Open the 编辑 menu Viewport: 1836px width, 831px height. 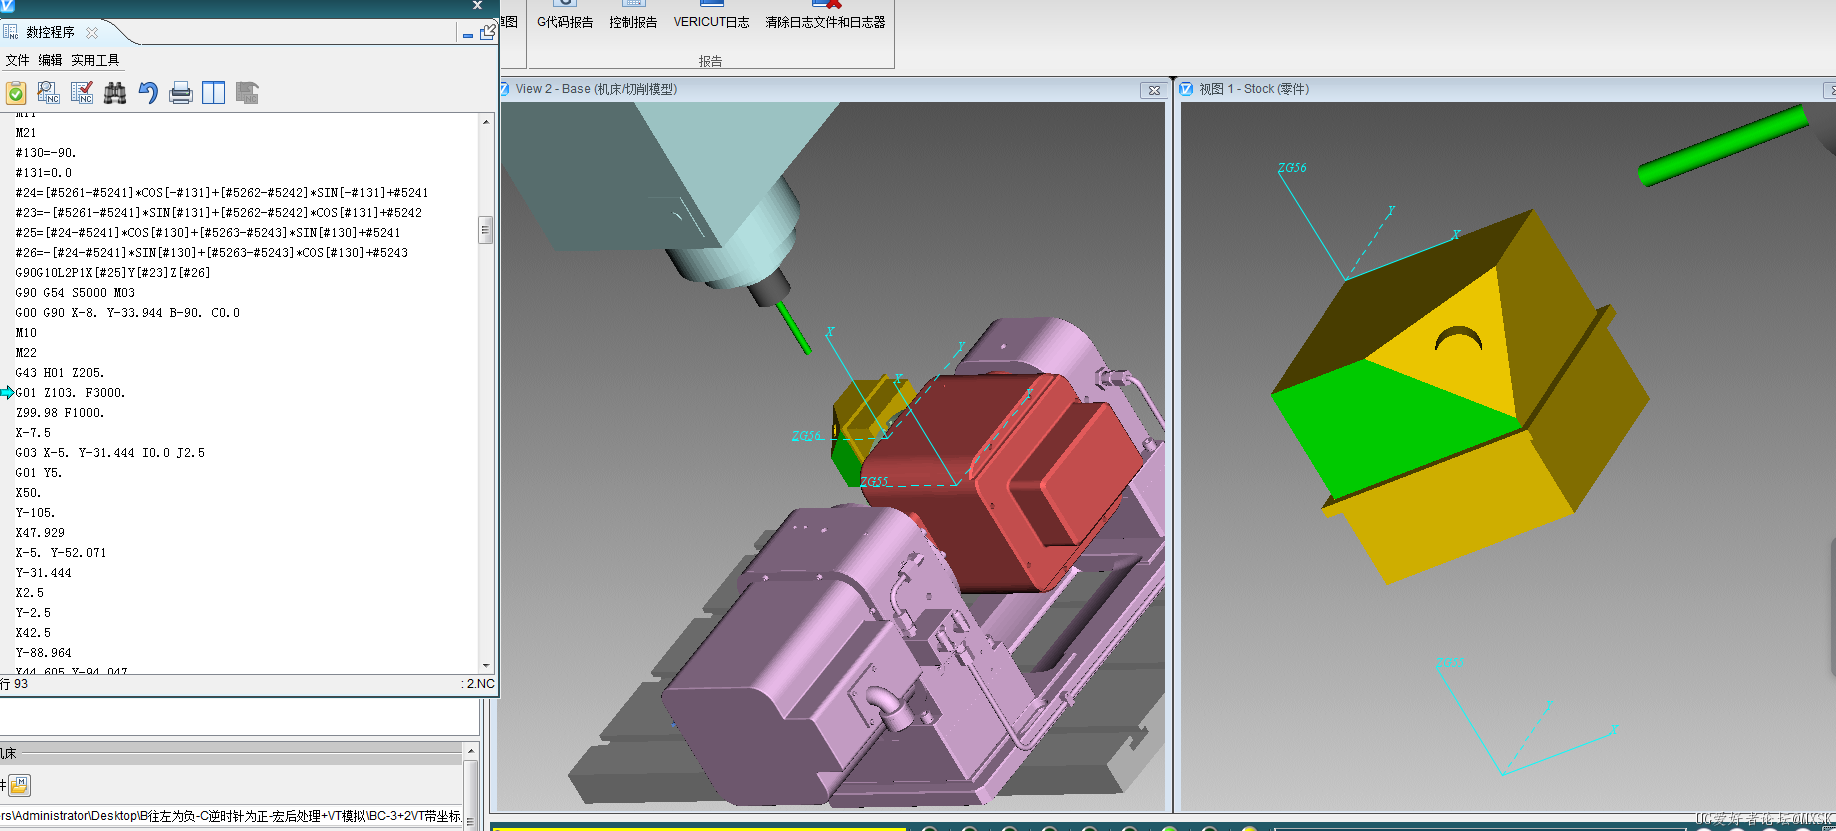(x=50, y=60)
